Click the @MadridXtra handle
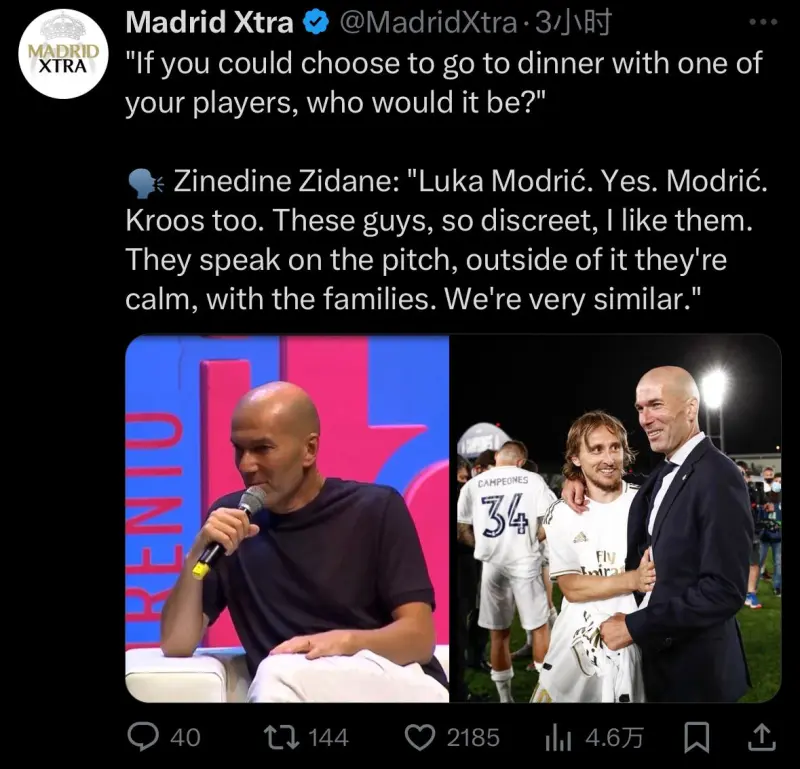The width and height of the screenshot is (800, 769). point(428,23)
